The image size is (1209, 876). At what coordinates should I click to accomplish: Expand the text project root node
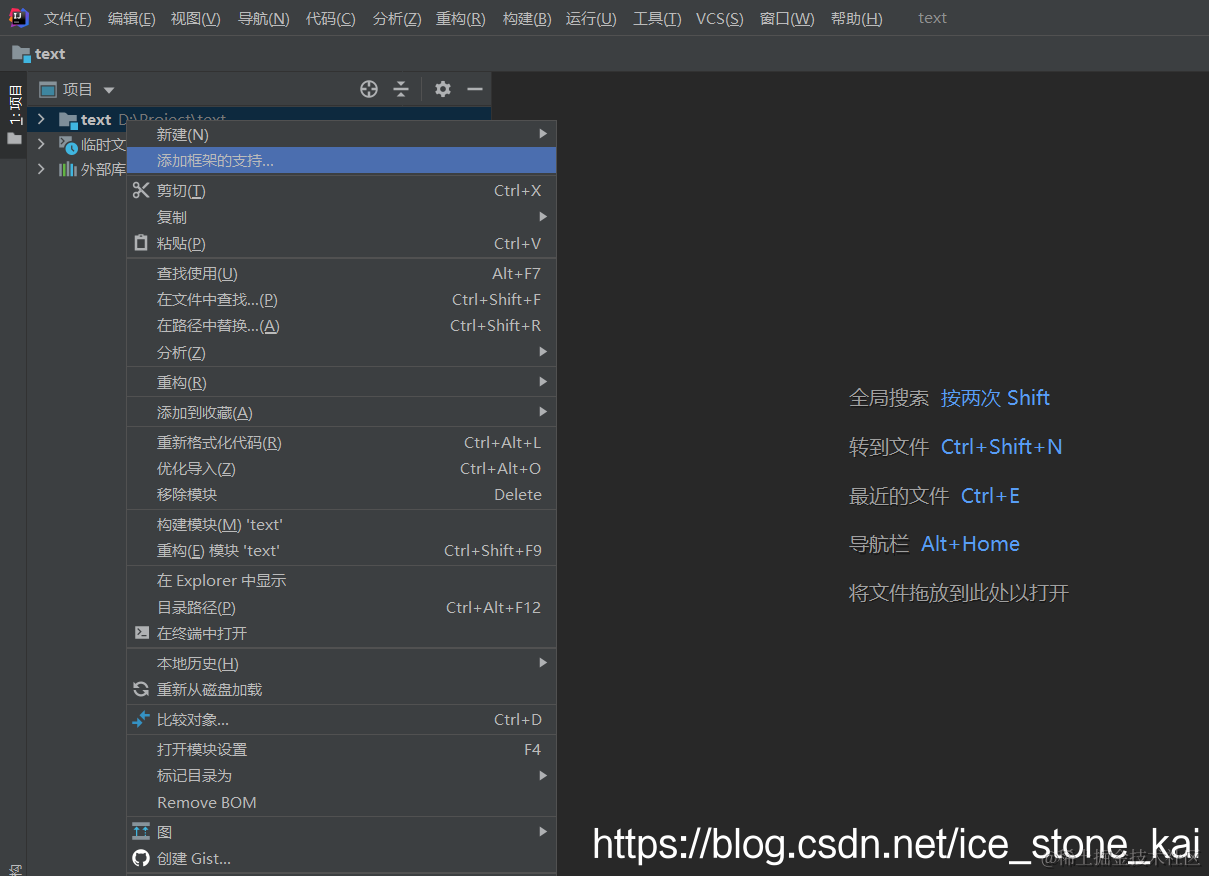click(41, 120)
